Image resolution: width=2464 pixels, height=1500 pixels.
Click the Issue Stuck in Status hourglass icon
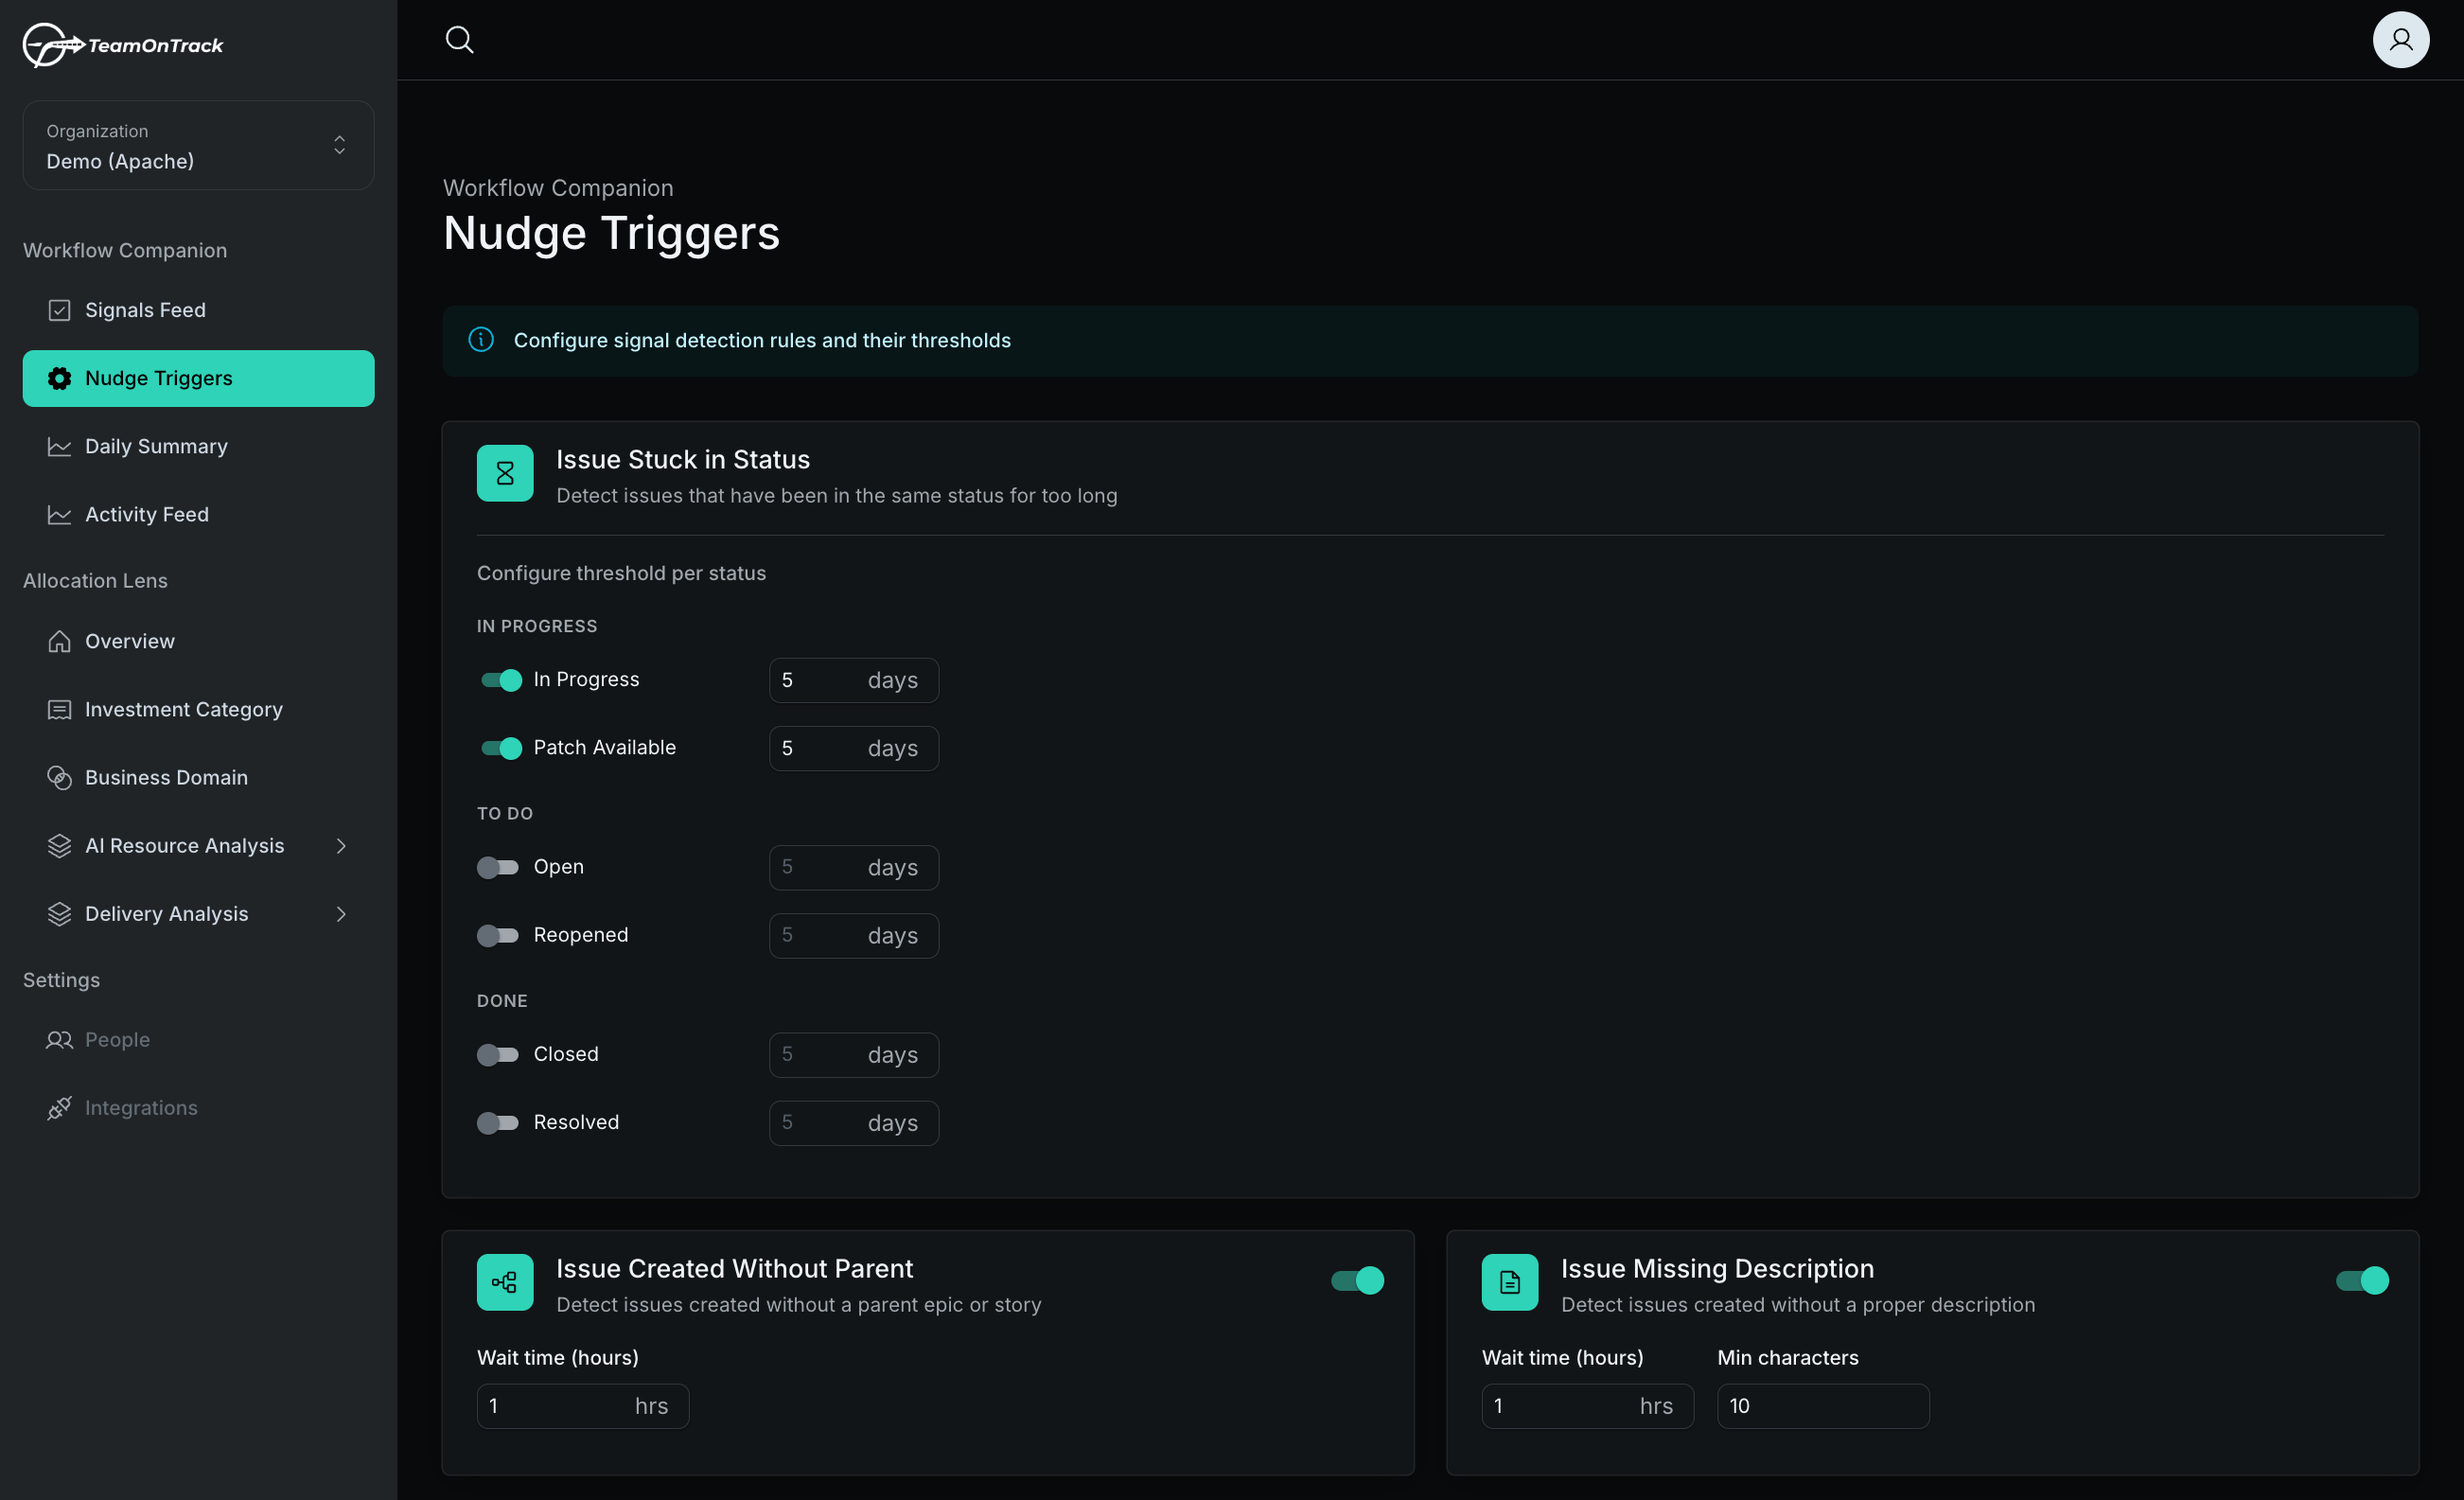click(x=505, y=473)
